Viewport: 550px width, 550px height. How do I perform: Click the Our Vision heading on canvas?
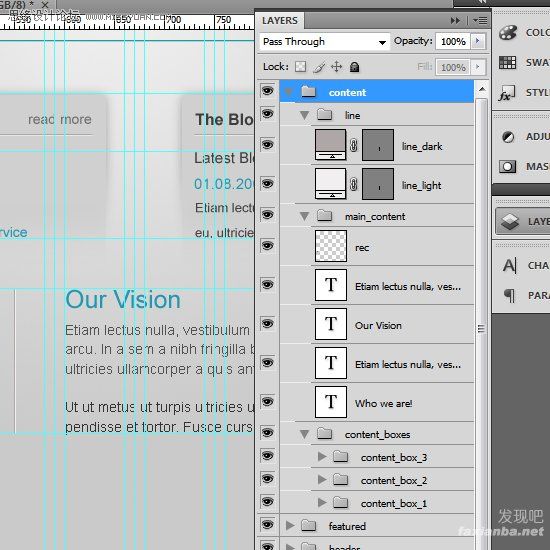pos(123,300)
